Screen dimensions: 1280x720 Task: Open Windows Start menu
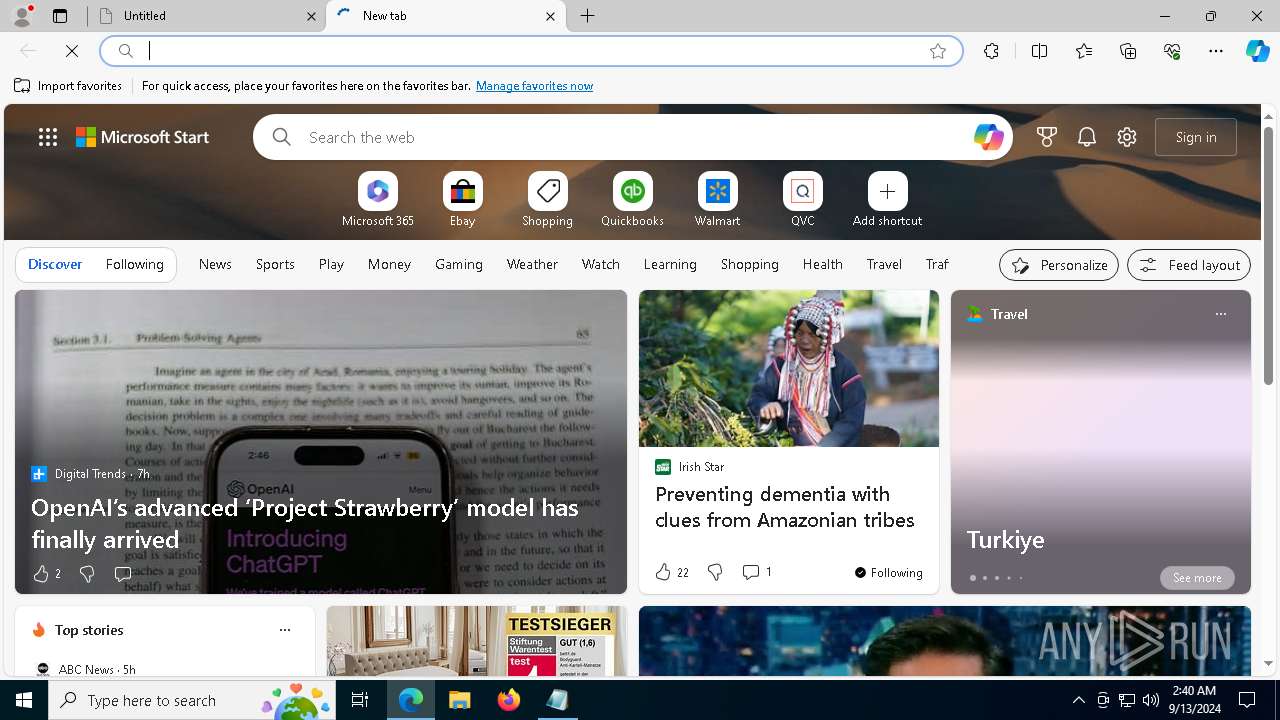[24, 700]
